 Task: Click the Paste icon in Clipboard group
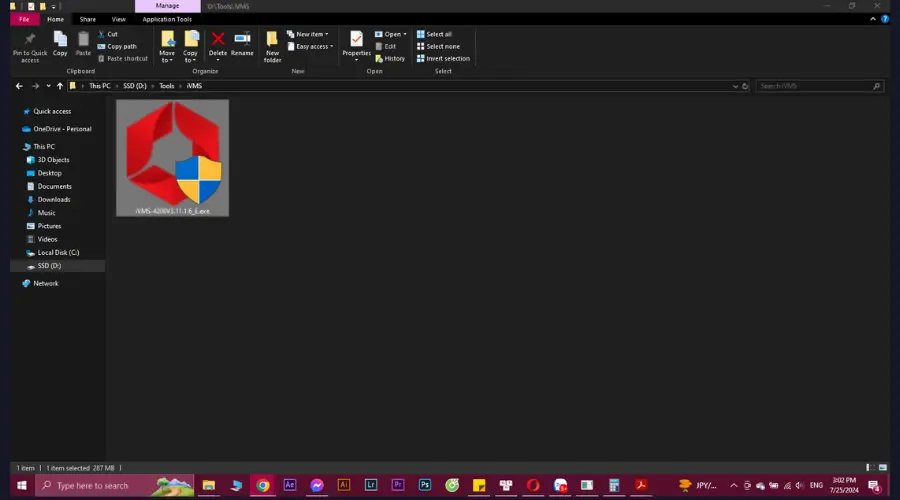coord(83,44)
